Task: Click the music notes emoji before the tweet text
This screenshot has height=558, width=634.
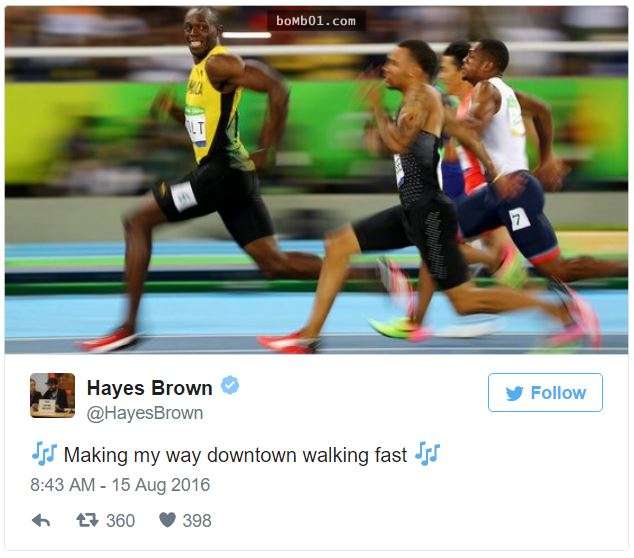Action: click(44, 454)
